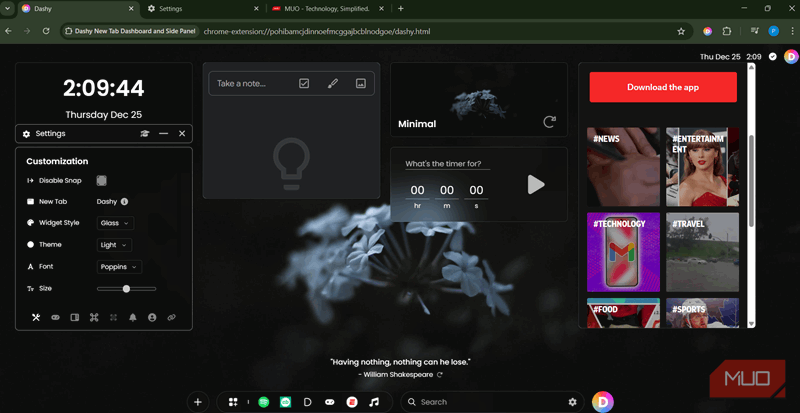The width and height of the screenshot is (800, 413).
Task: Open search settings gear in dock search bar
Action: (572, 402)
